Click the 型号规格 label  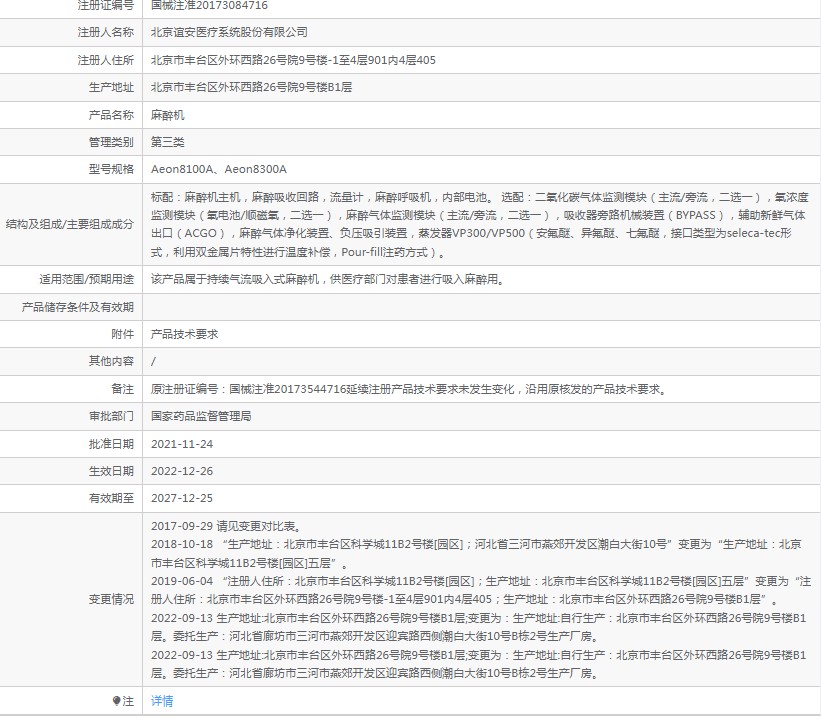(x=111, y=170)
